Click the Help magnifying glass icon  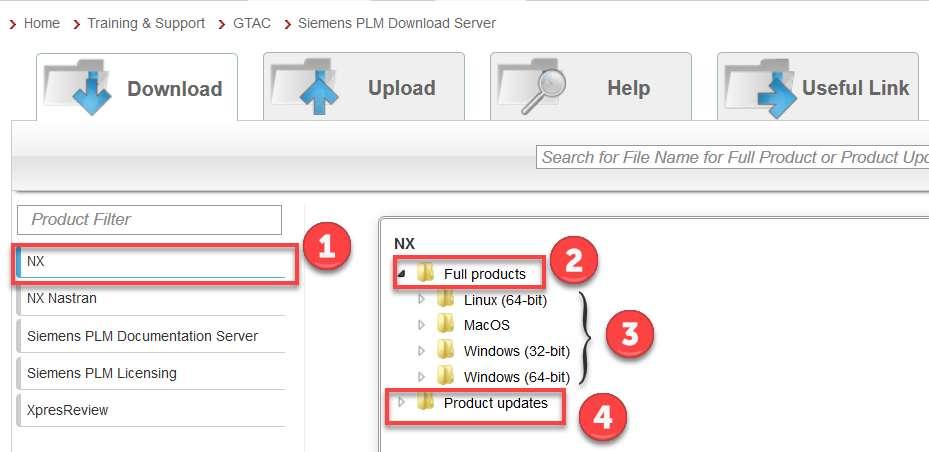[x=532, y=86]
